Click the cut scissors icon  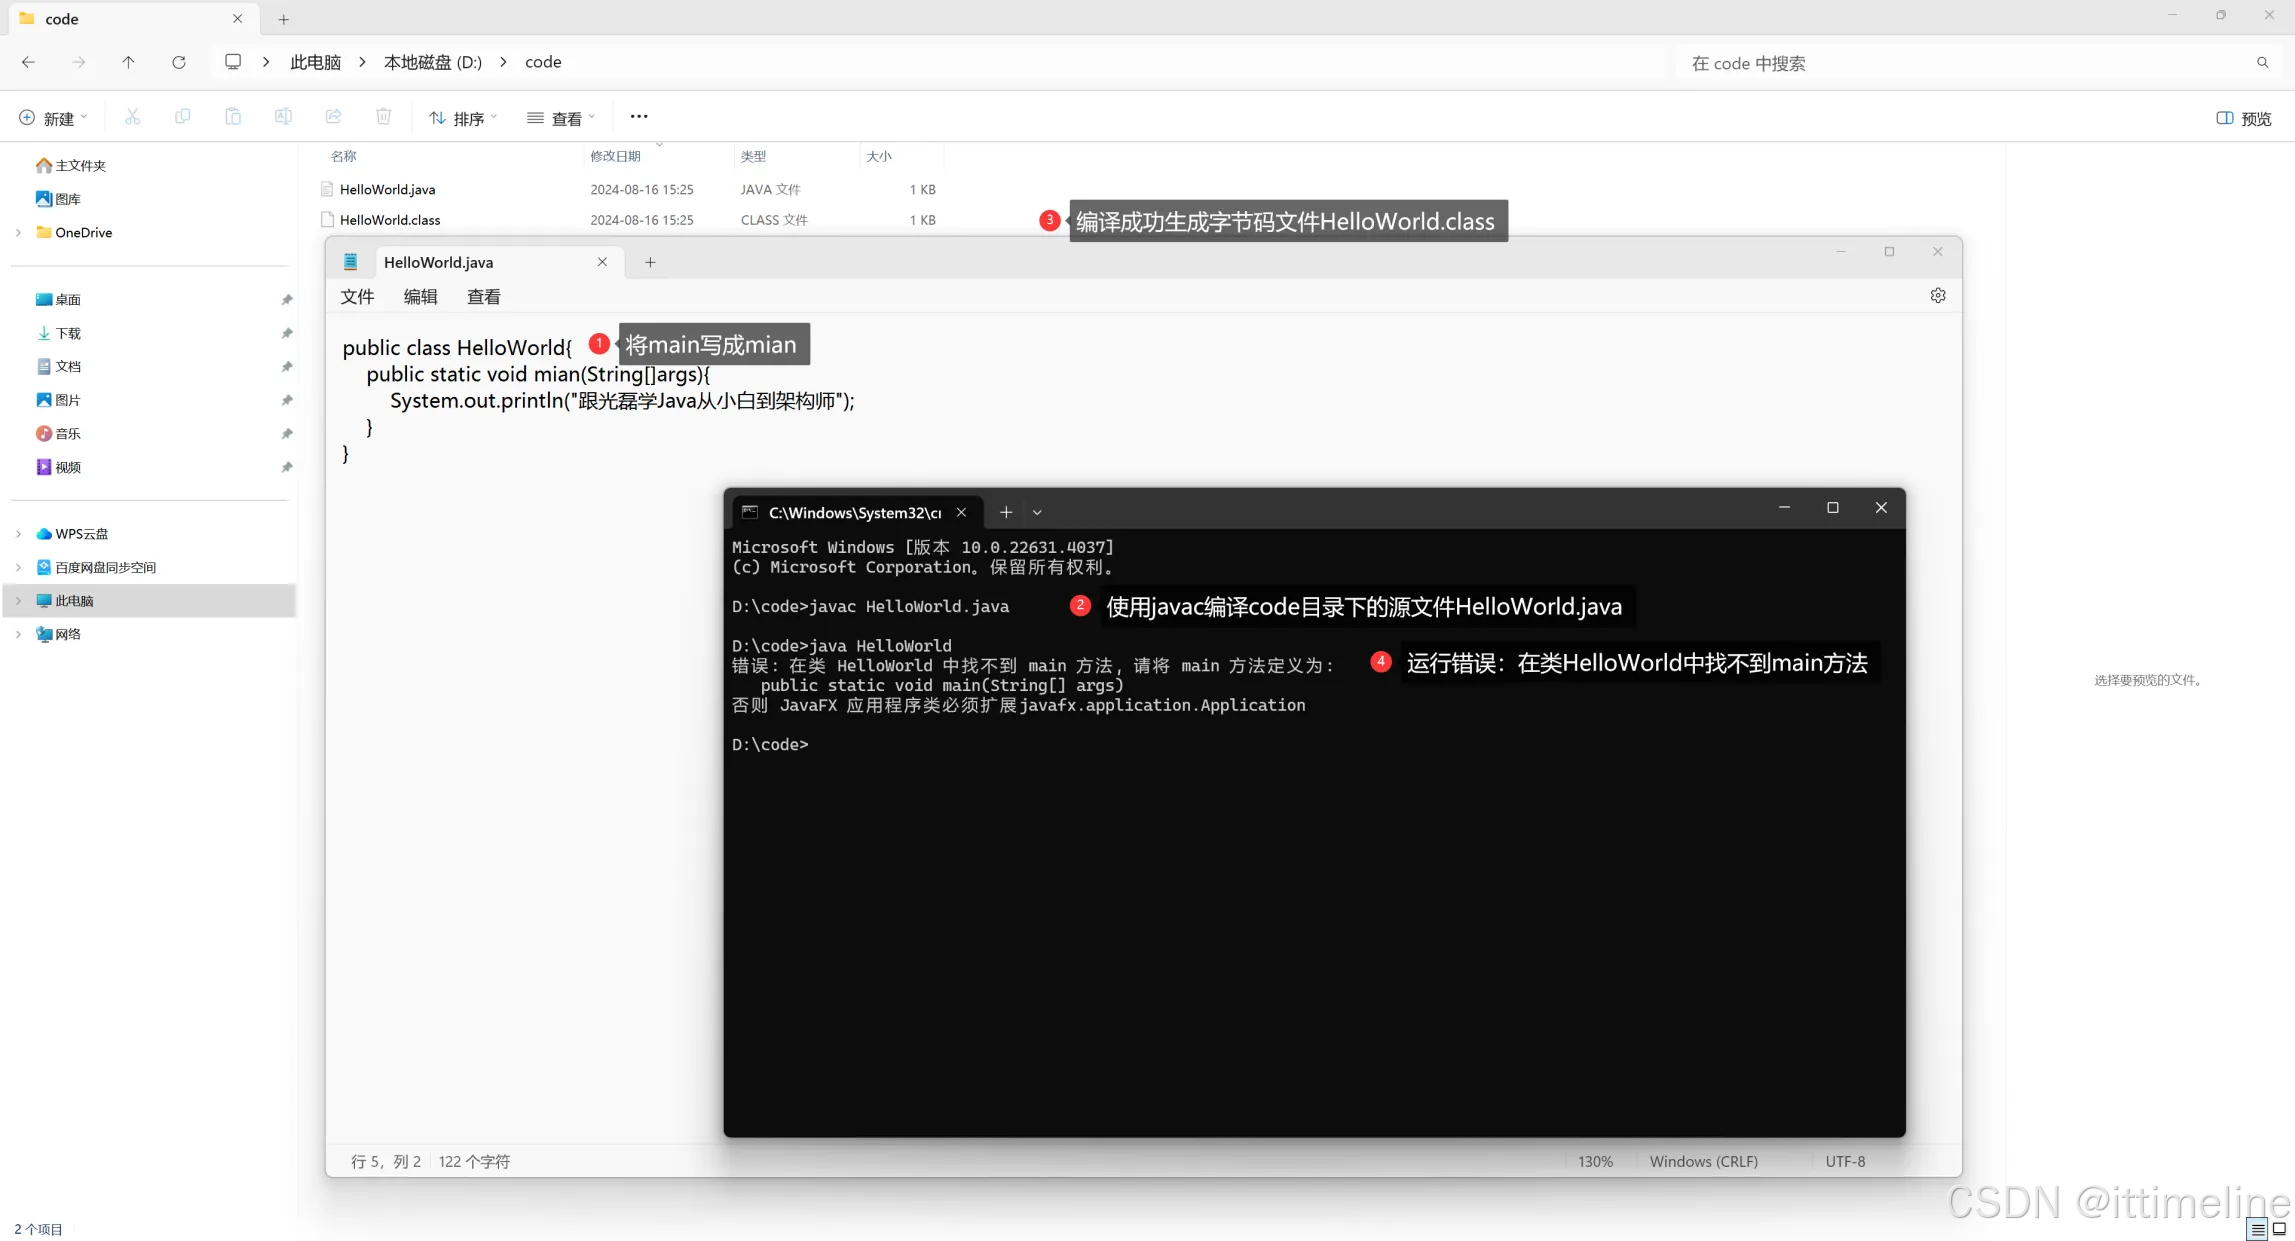(132, 117)
